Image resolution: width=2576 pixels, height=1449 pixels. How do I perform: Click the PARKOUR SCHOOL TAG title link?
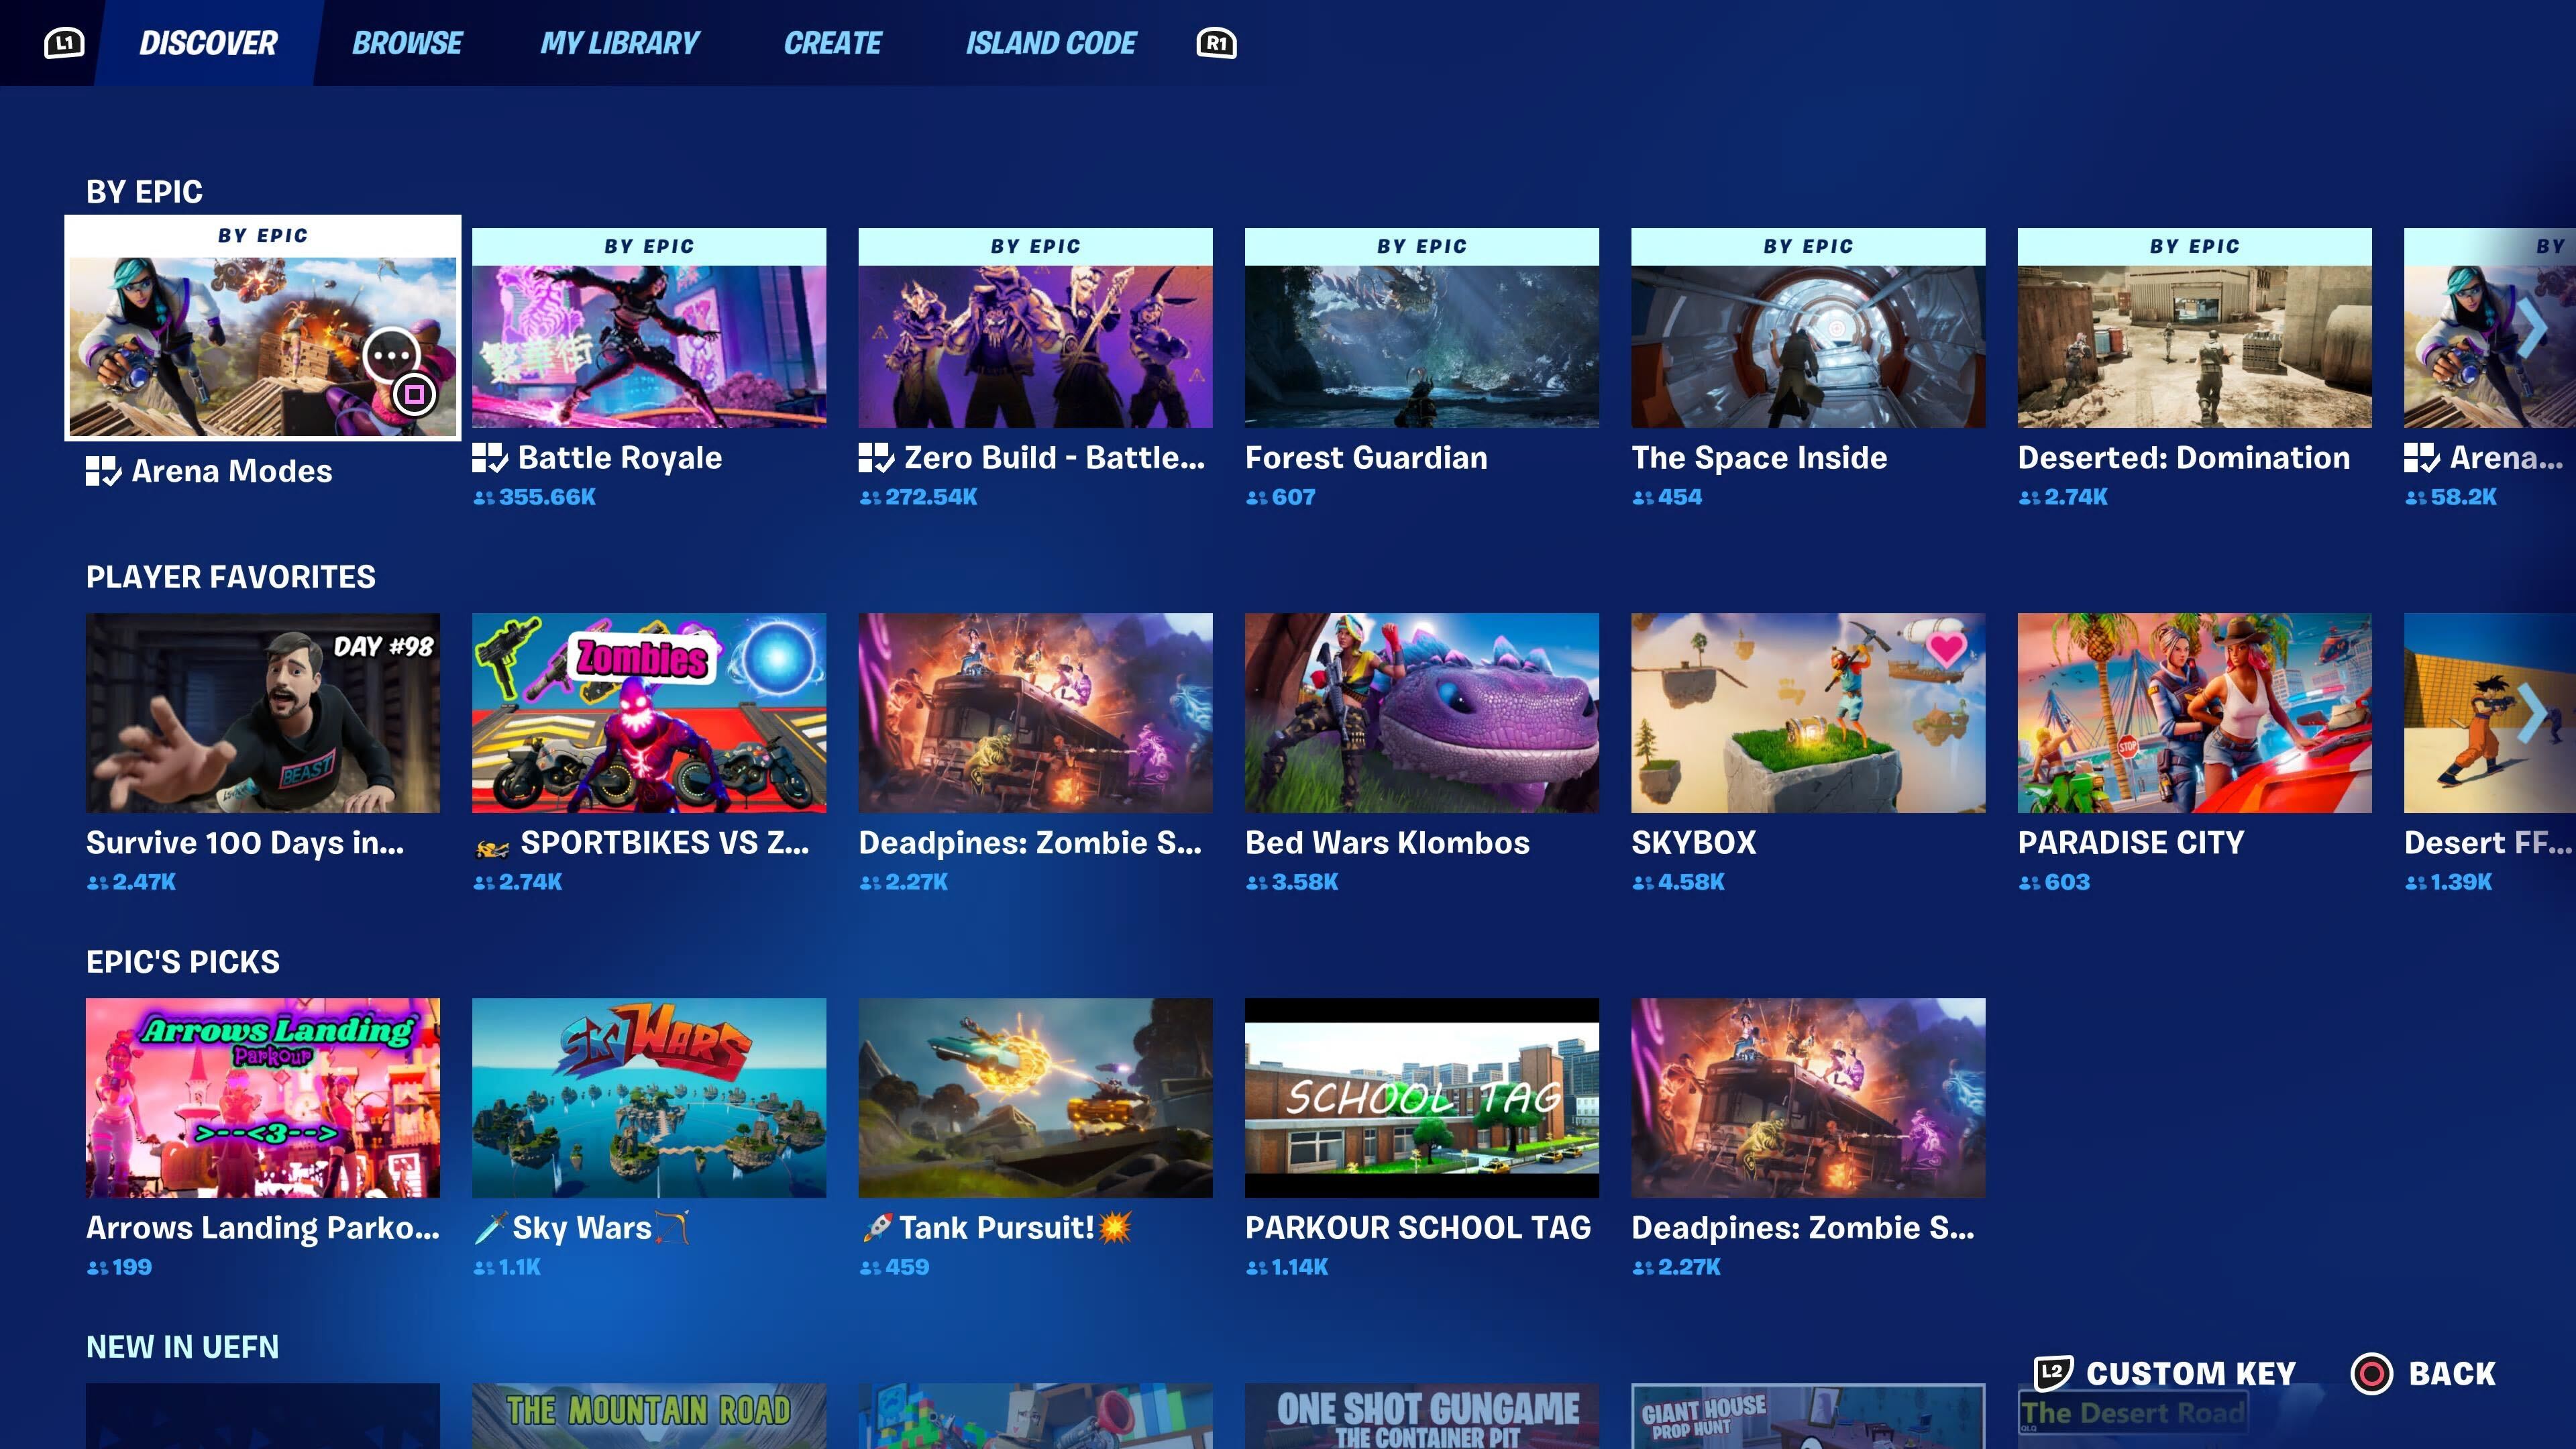(x=1417, y=1227)
